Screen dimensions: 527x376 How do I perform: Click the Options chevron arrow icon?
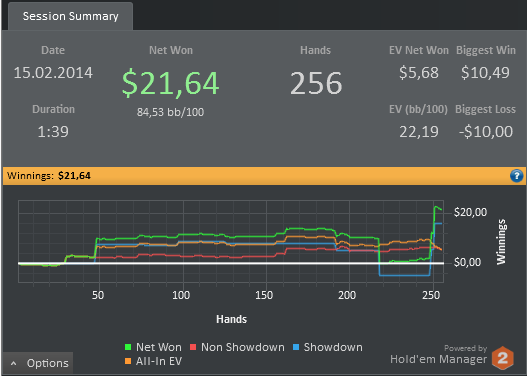(13, 363)
